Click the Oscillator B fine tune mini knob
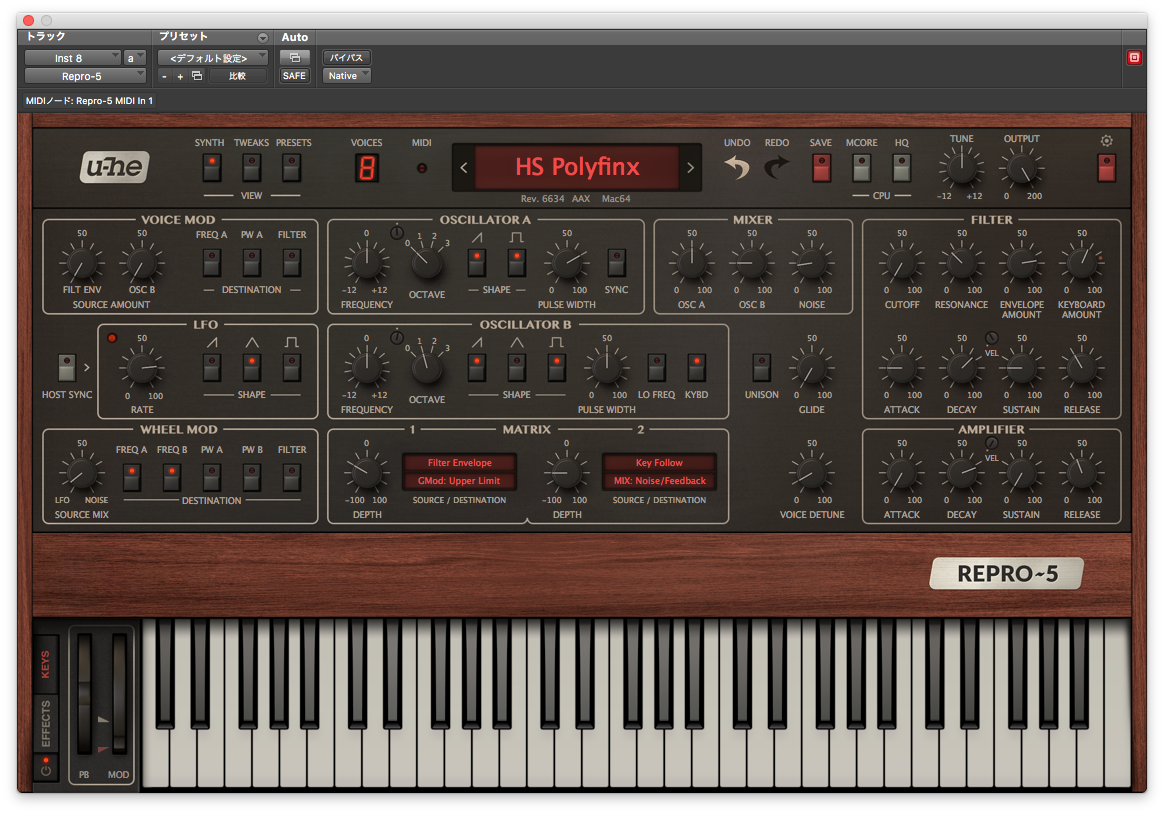Screen dimensions: 1164x814 [397, 338]
